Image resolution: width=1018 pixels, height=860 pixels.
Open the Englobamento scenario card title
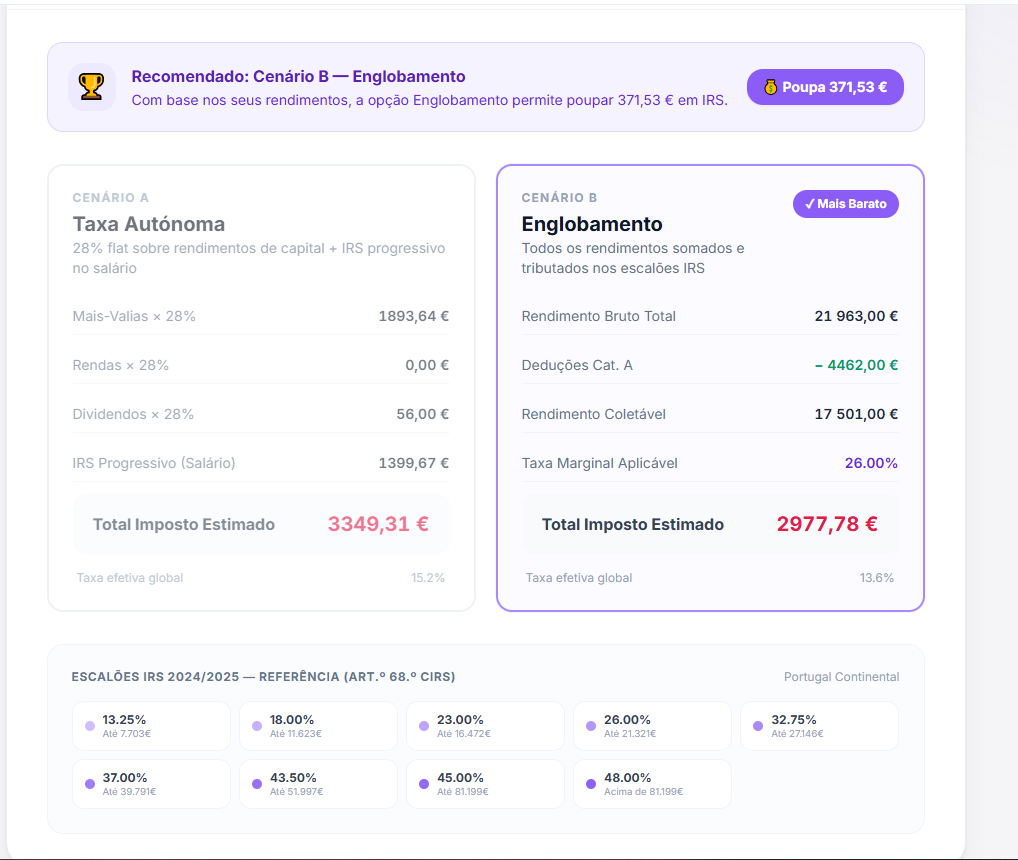[x=591, y=224]
